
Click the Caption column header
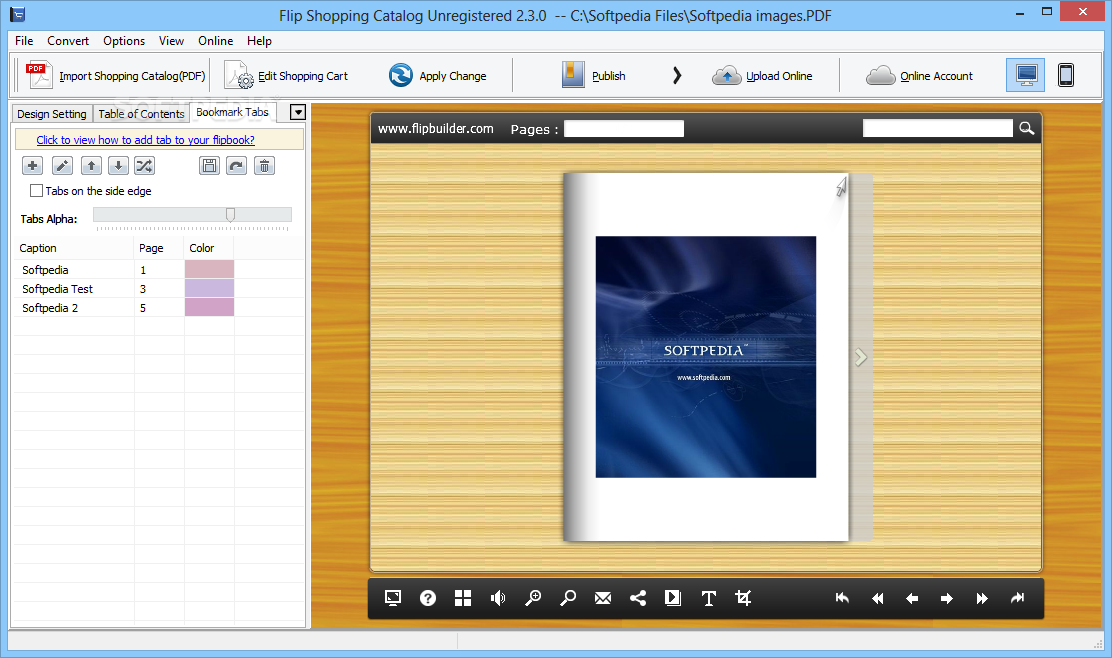74,248
